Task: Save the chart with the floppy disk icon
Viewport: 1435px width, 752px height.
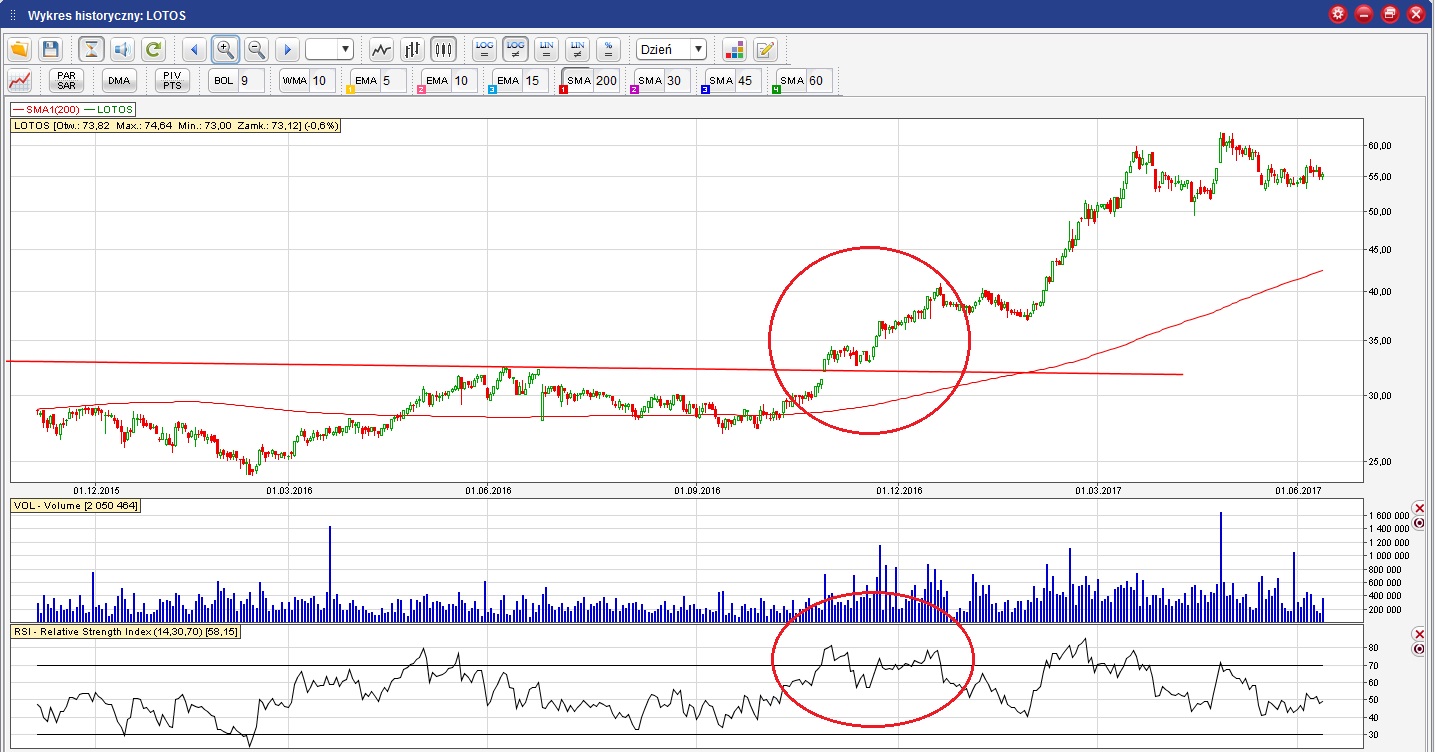Action: coord(51,49)
